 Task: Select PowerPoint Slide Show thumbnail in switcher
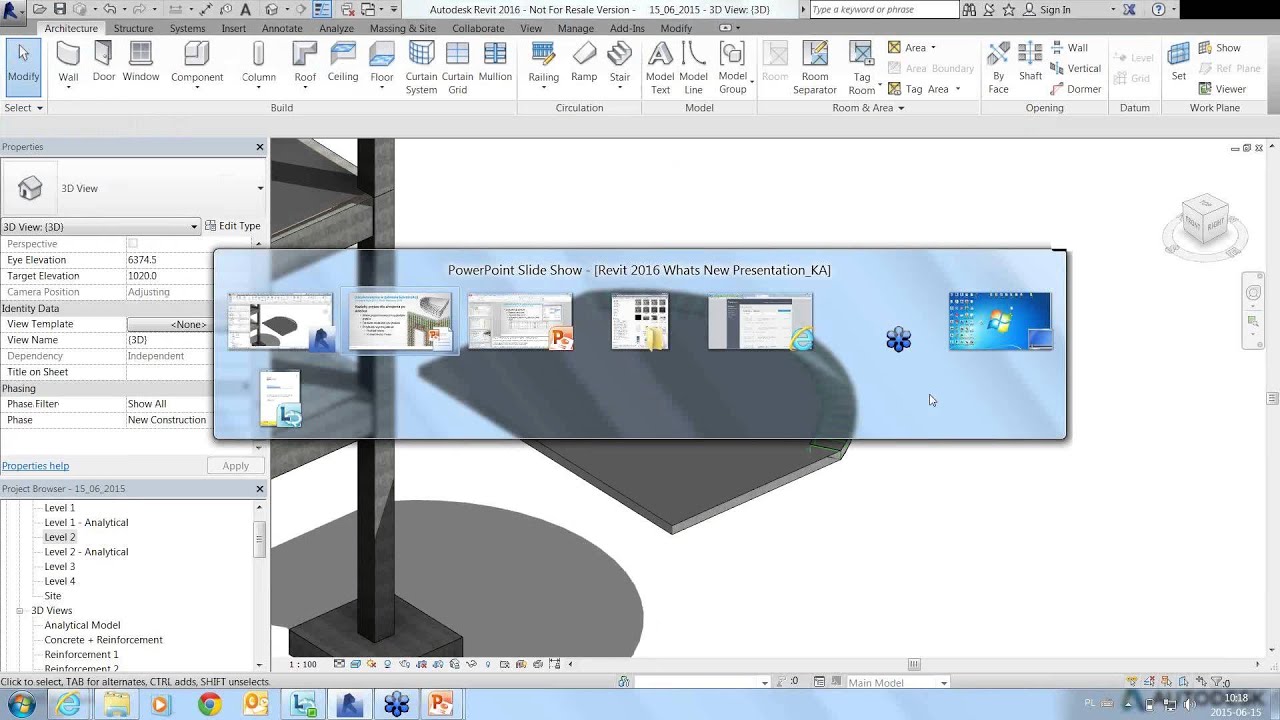coord(400,321)
